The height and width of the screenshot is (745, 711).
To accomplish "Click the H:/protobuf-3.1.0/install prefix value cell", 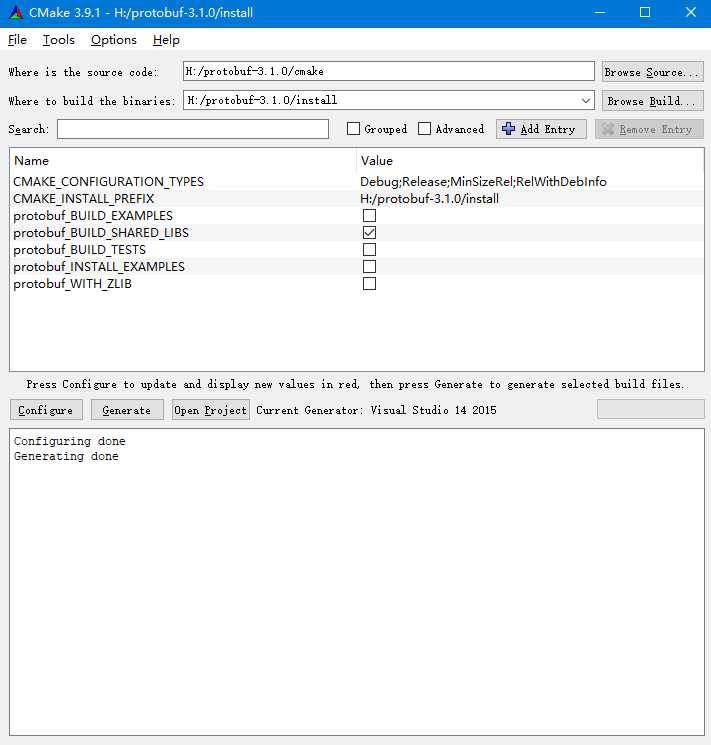I will click(429, 199).
